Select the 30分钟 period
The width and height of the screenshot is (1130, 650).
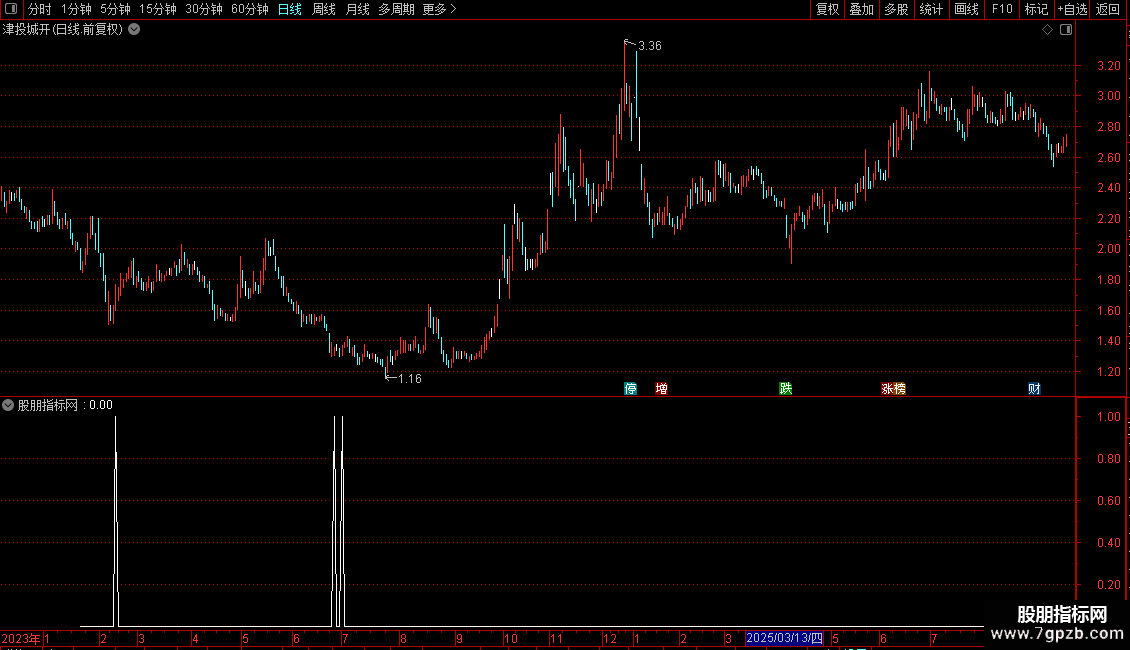click(x=203, y=9)
